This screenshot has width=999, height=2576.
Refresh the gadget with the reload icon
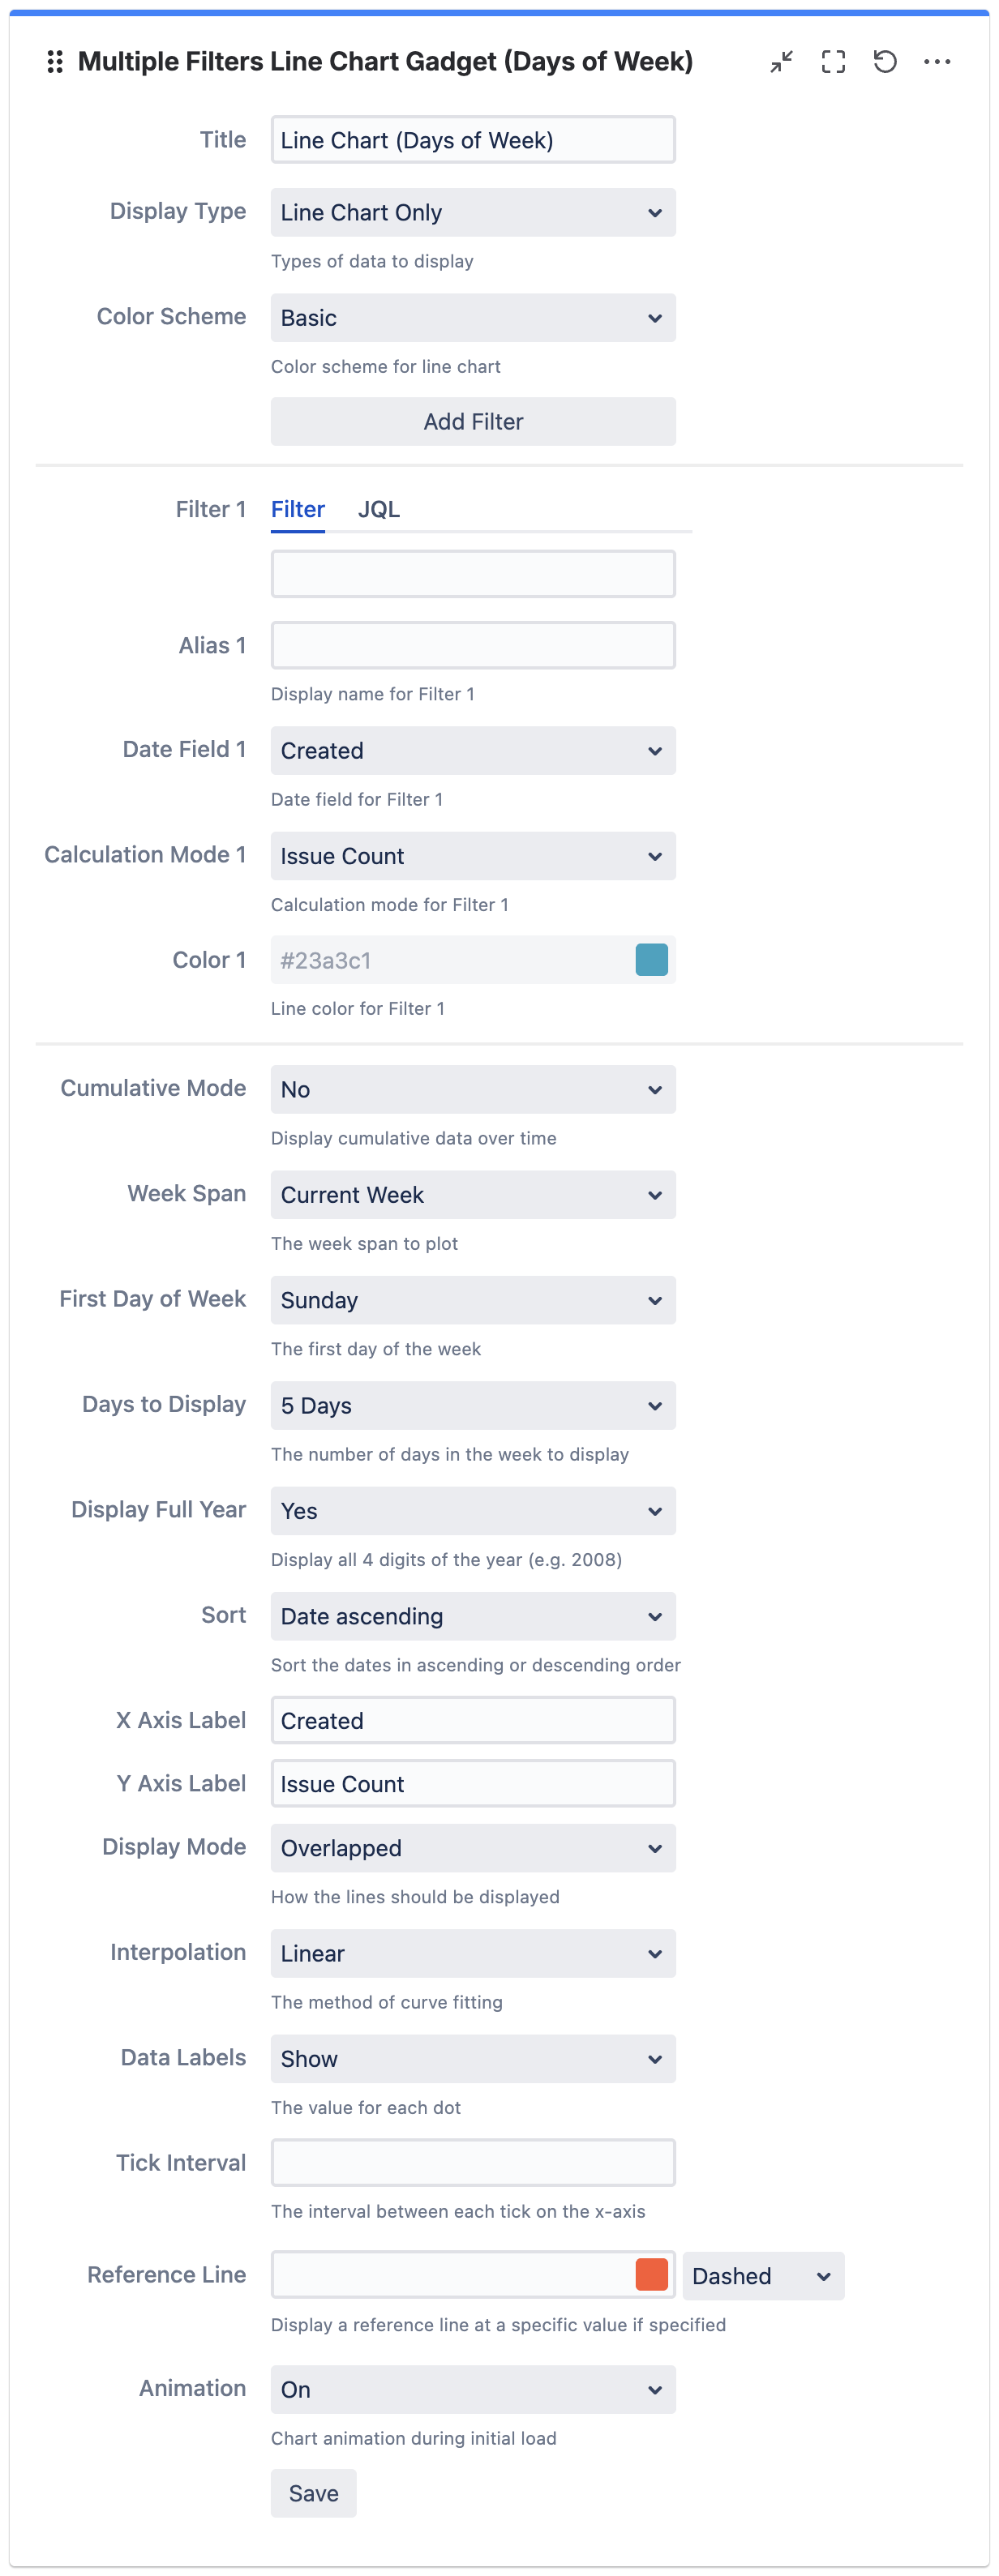click(x=885, y=62)
